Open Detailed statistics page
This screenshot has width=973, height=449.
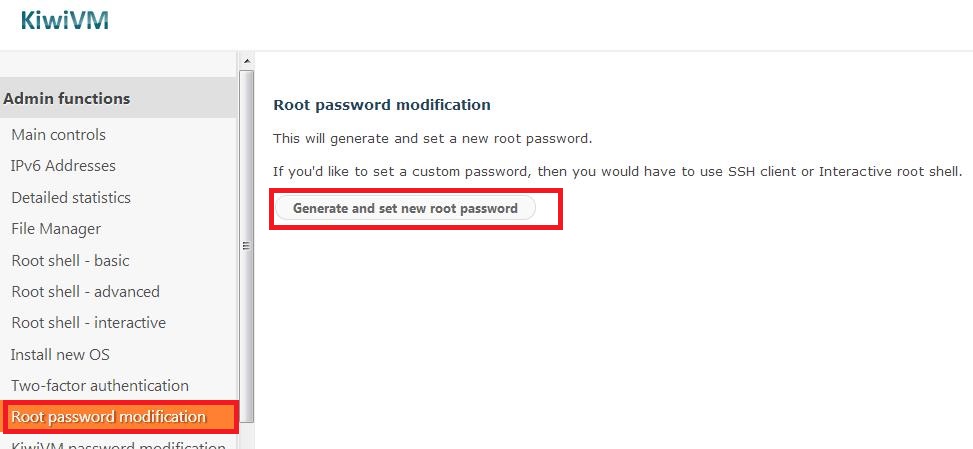point(71,197)
